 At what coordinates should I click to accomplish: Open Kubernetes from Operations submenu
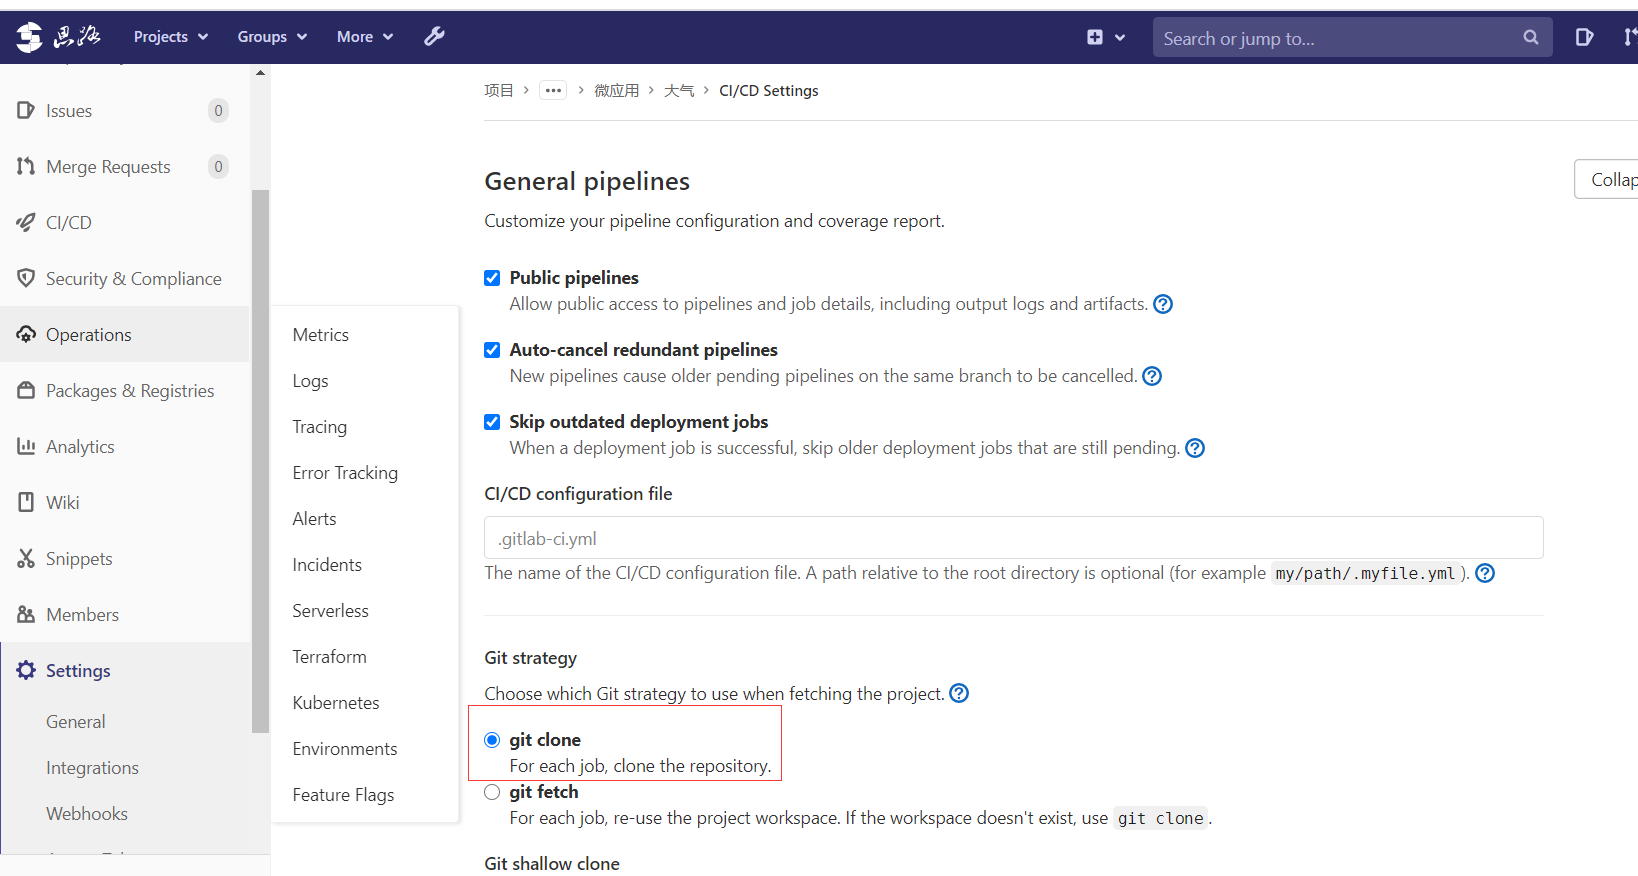pos(336,703)
